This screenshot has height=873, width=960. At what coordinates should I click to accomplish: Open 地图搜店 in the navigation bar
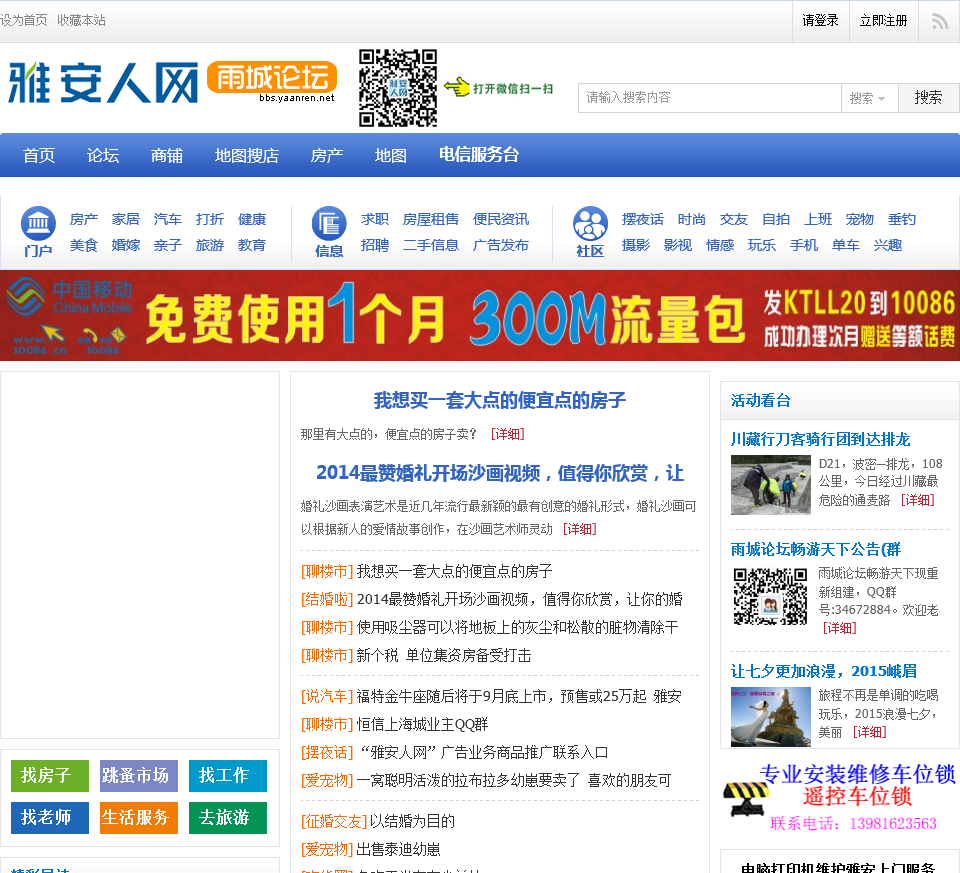[247, 155]
